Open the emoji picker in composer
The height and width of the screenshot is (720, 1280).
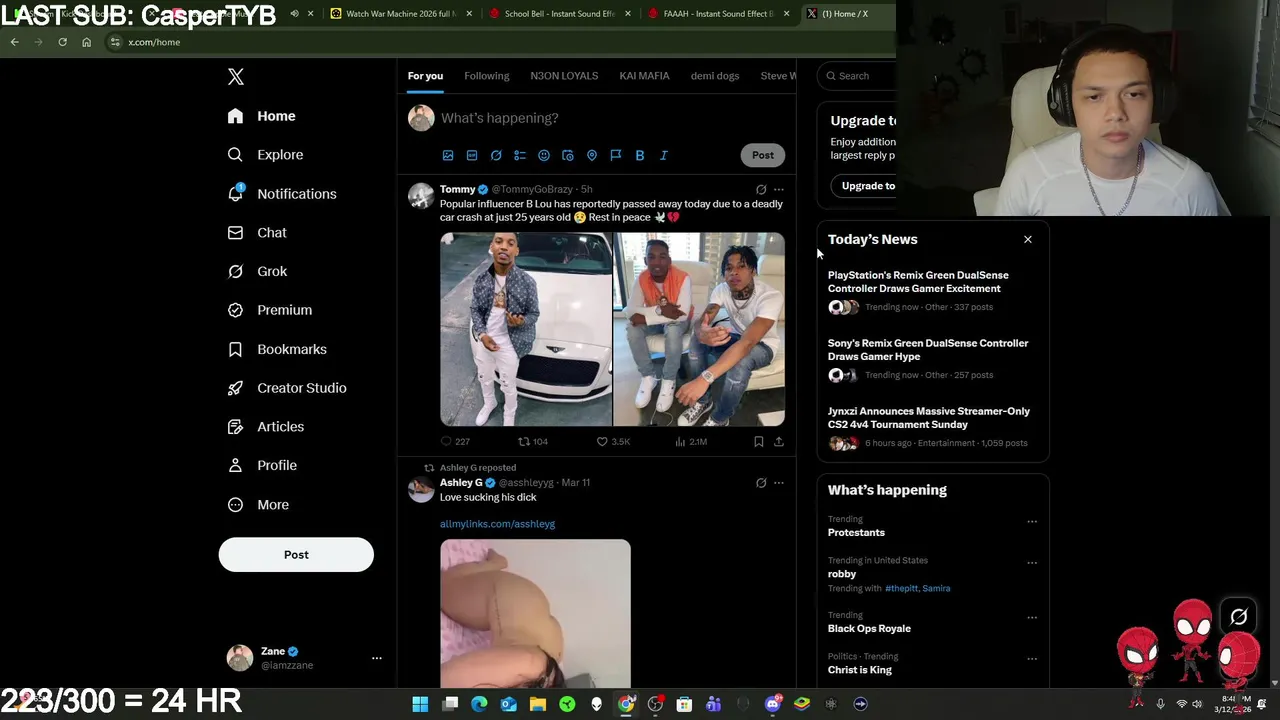pyautogui.click(x=544, y=156)
